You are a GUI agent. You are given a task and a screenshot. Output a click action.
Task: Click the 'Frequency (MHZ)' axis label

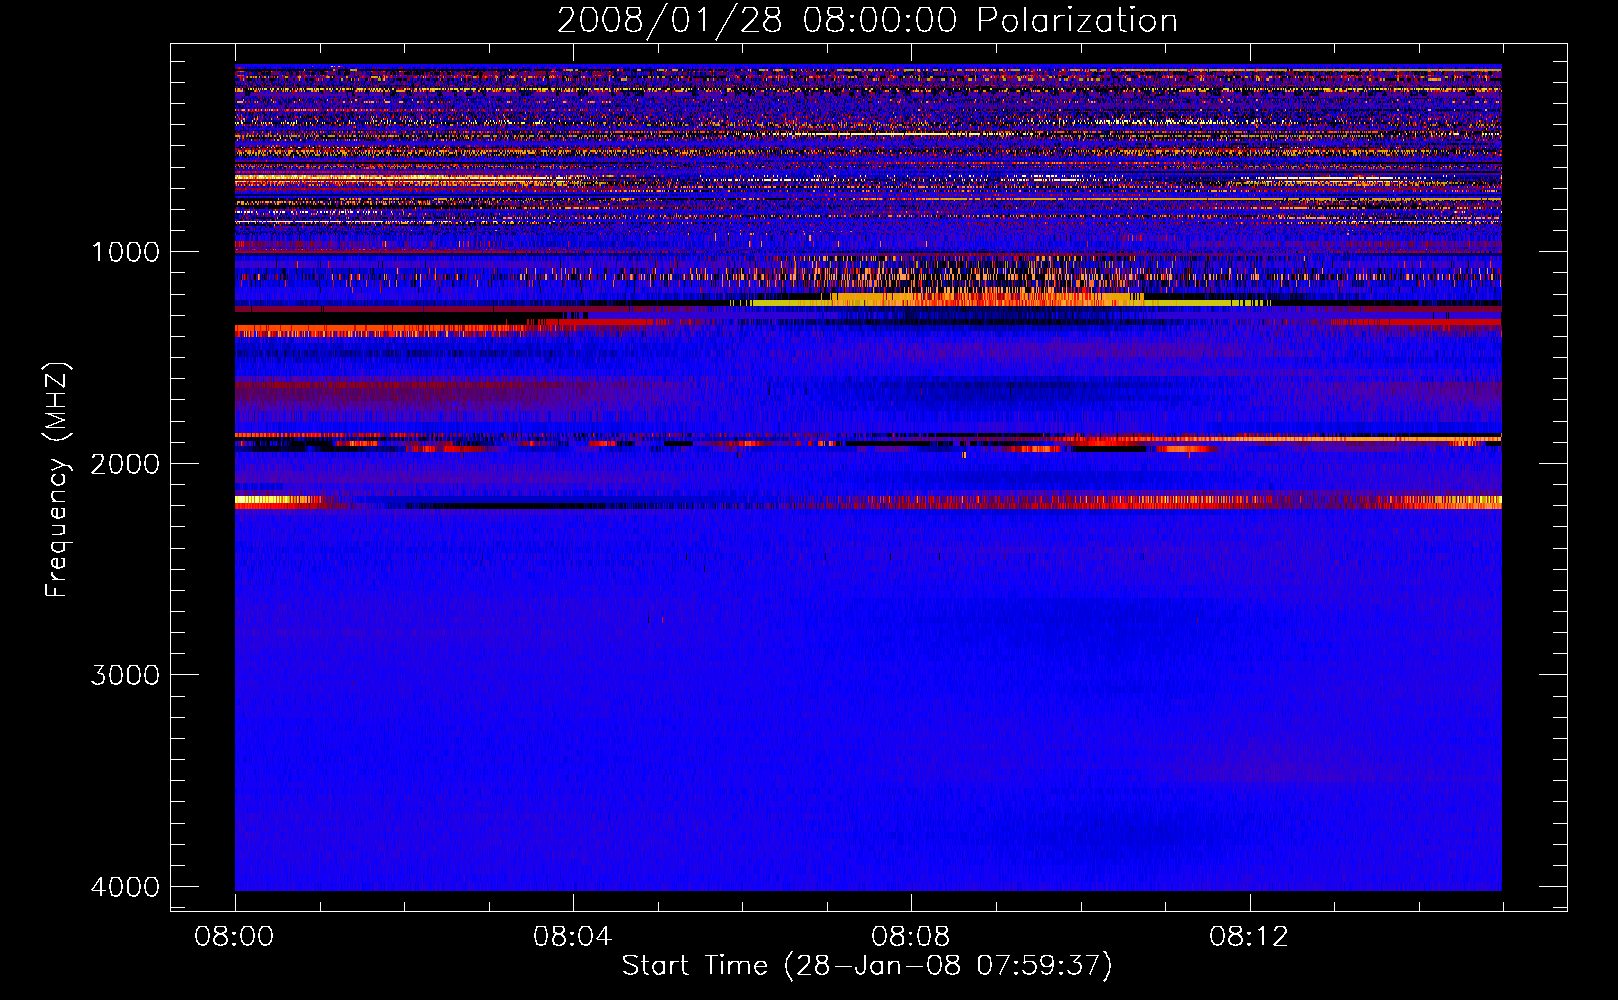click(x=57, y=480)
